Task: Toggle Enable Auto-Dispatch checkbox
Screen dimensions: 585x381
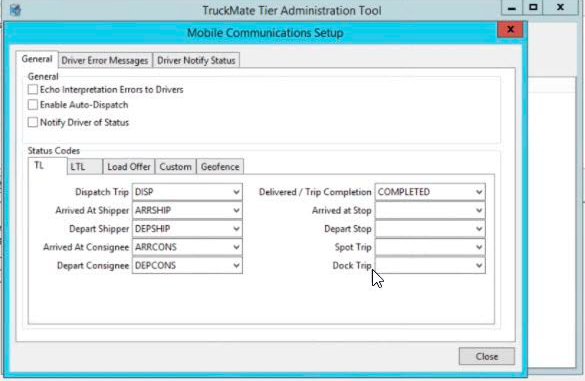Action: click(x=33, y=105)
